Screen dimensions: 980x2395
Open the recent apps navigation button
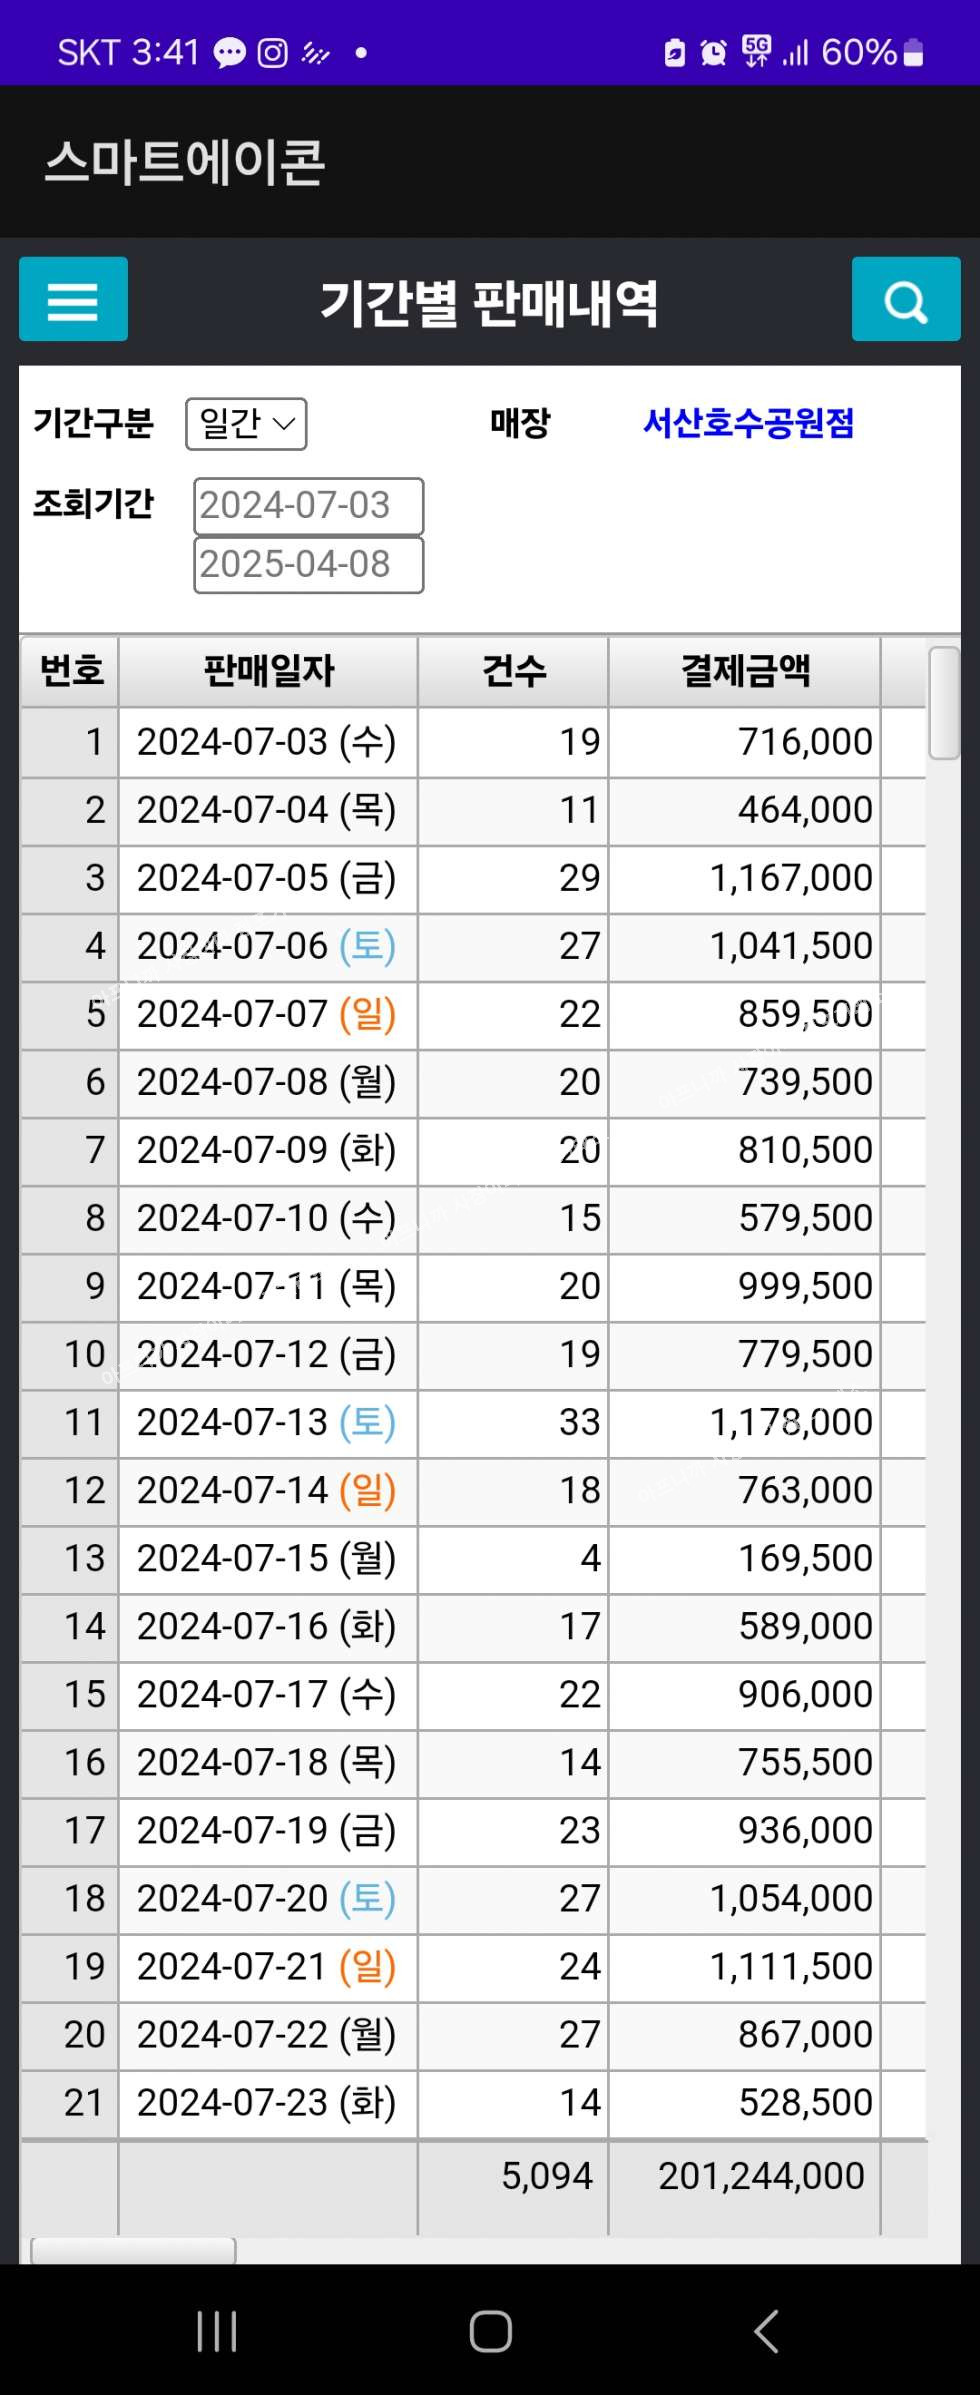216,2332
